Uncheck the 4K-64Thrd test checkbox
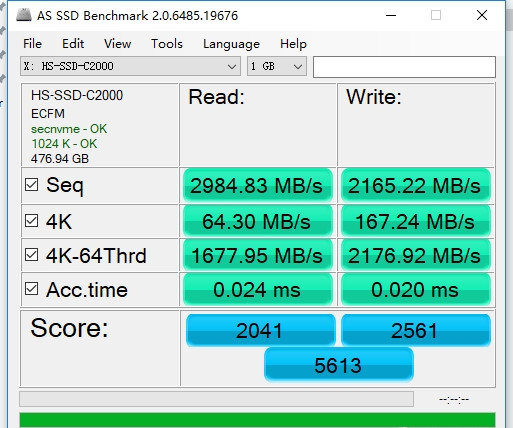 [x=31, y=255]
